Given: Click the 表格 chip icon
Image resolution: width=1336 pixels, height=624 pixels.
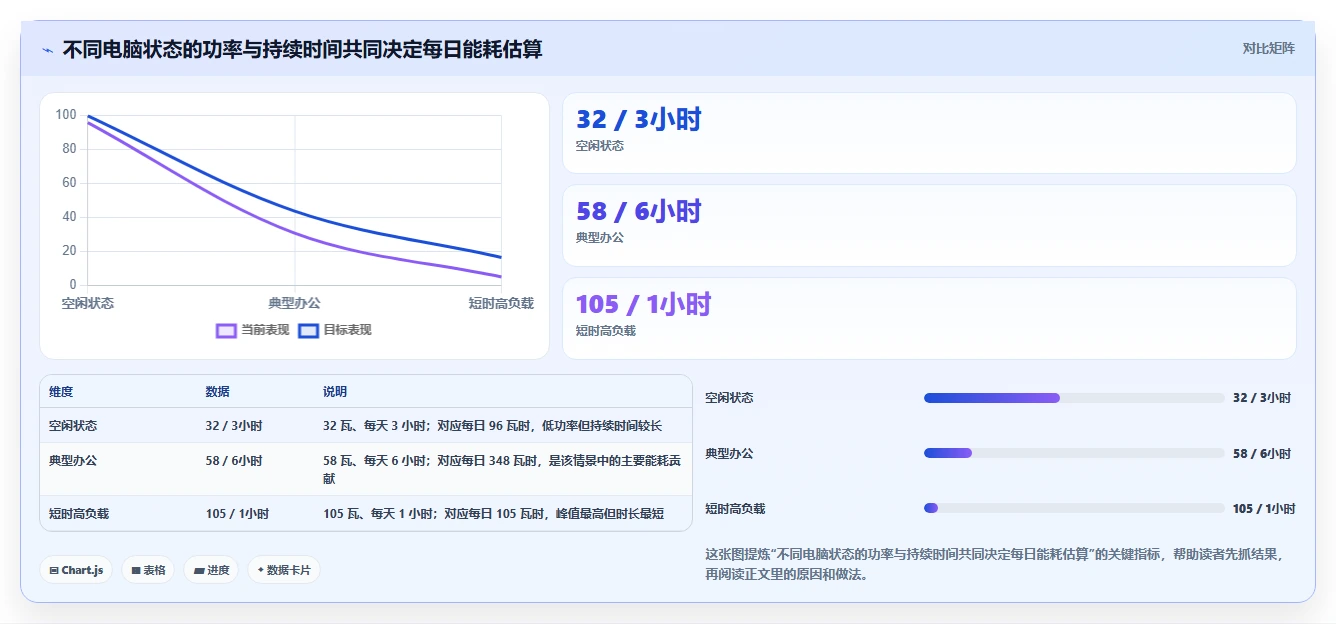Looking at the screenshot, I should (136, 570).
